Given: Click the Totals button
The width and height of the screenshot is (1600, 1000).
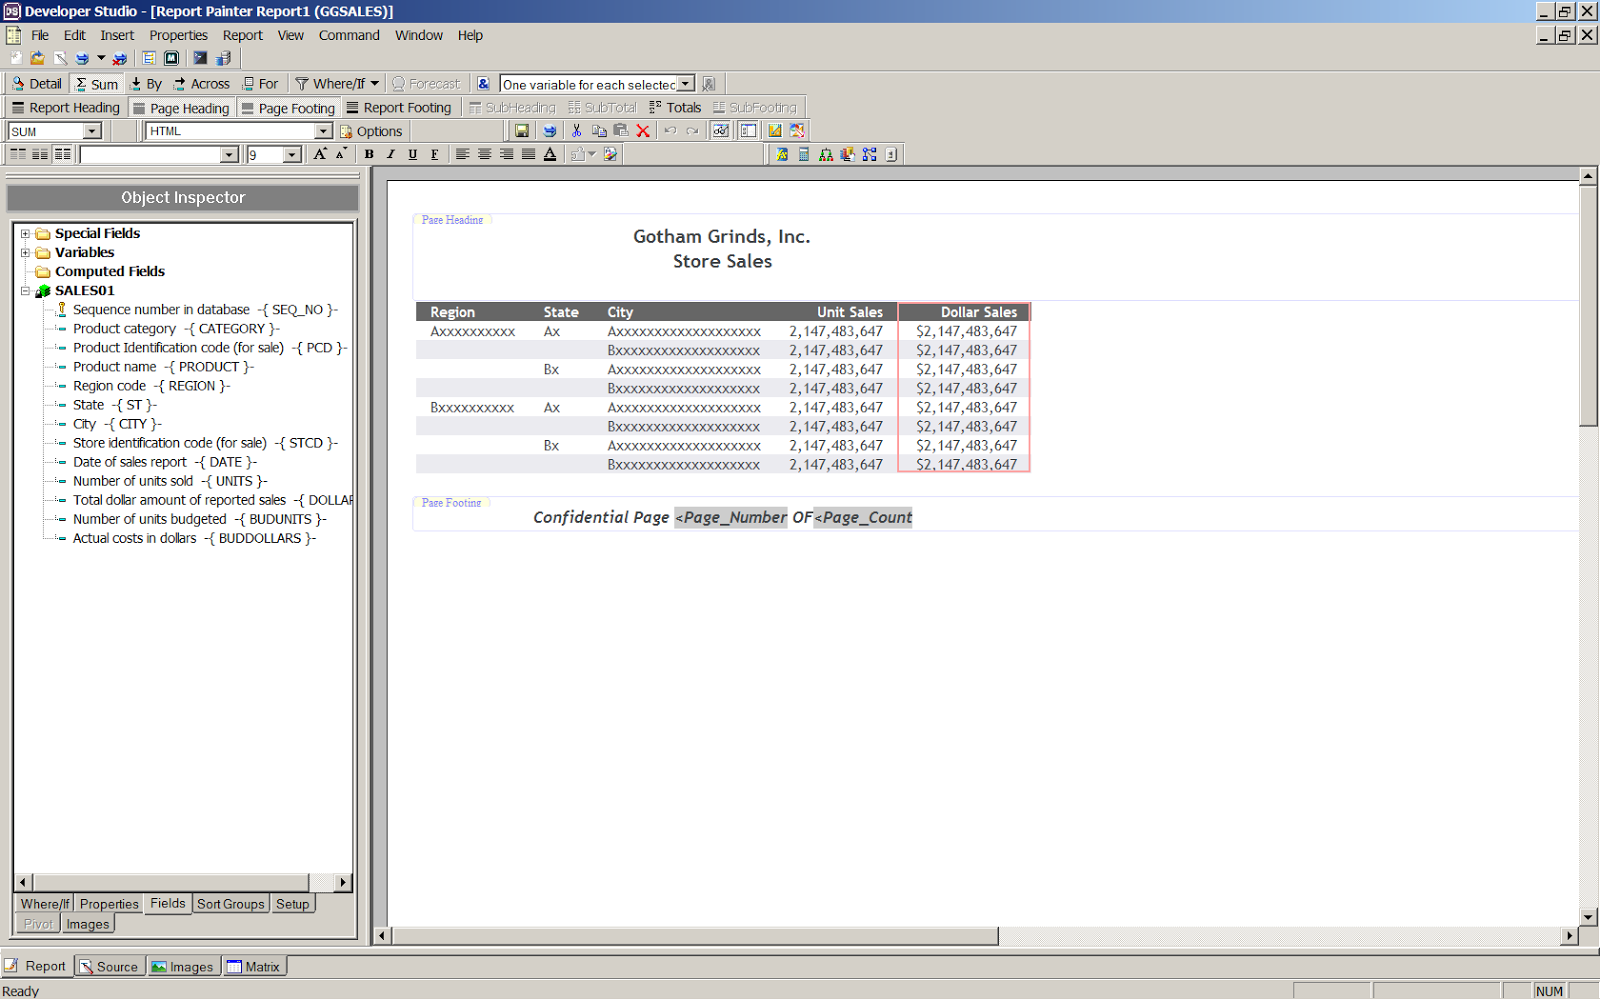Looking at the screenshot, I should pos(675,108).
